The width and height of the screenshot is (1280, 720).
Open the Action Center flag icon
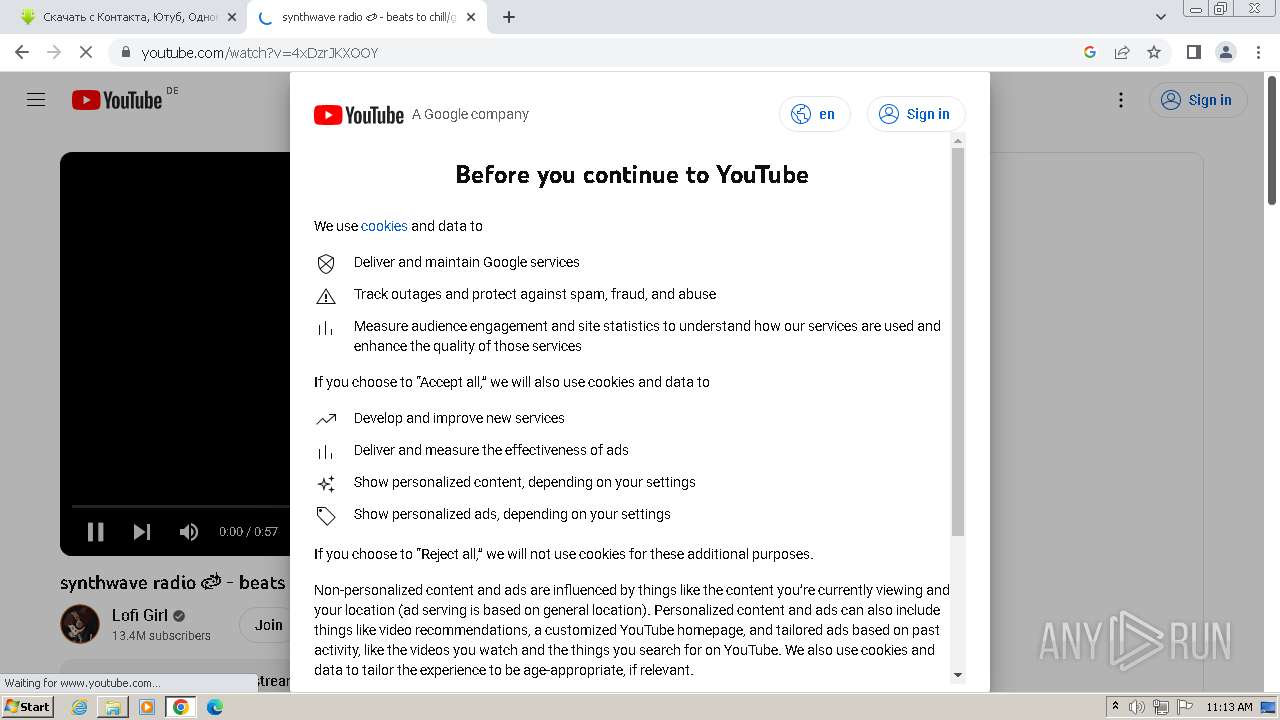point(1183,707)
